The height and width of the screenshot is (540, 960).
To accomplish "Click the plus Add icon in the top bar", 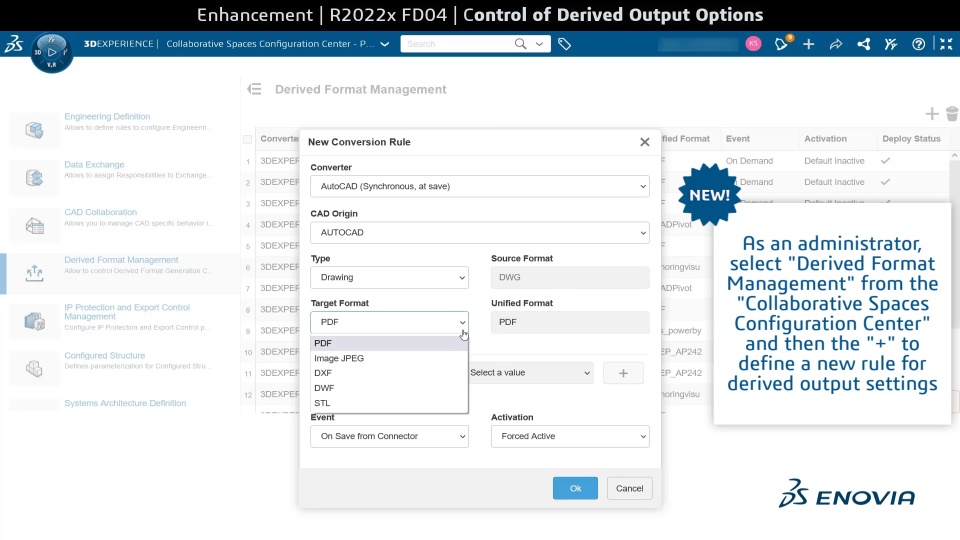I will point(808,44).
